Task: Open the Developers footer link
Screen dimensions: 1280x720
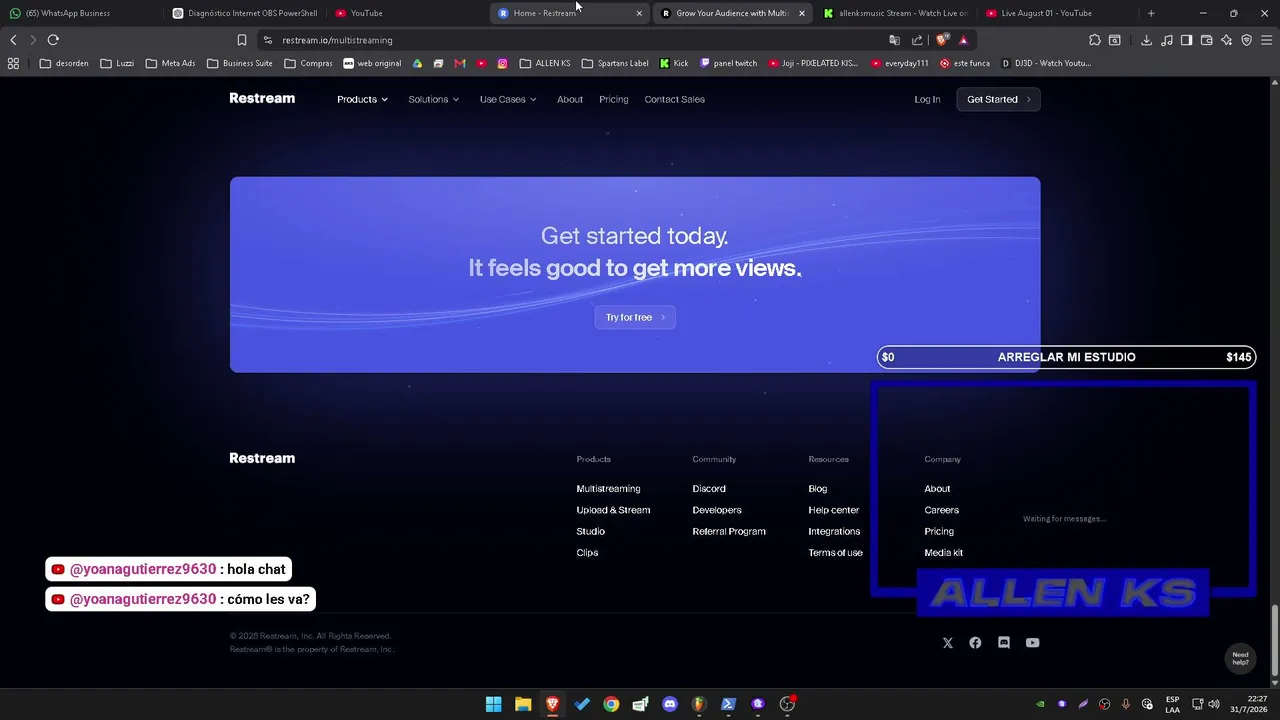Action: (717, 510)
